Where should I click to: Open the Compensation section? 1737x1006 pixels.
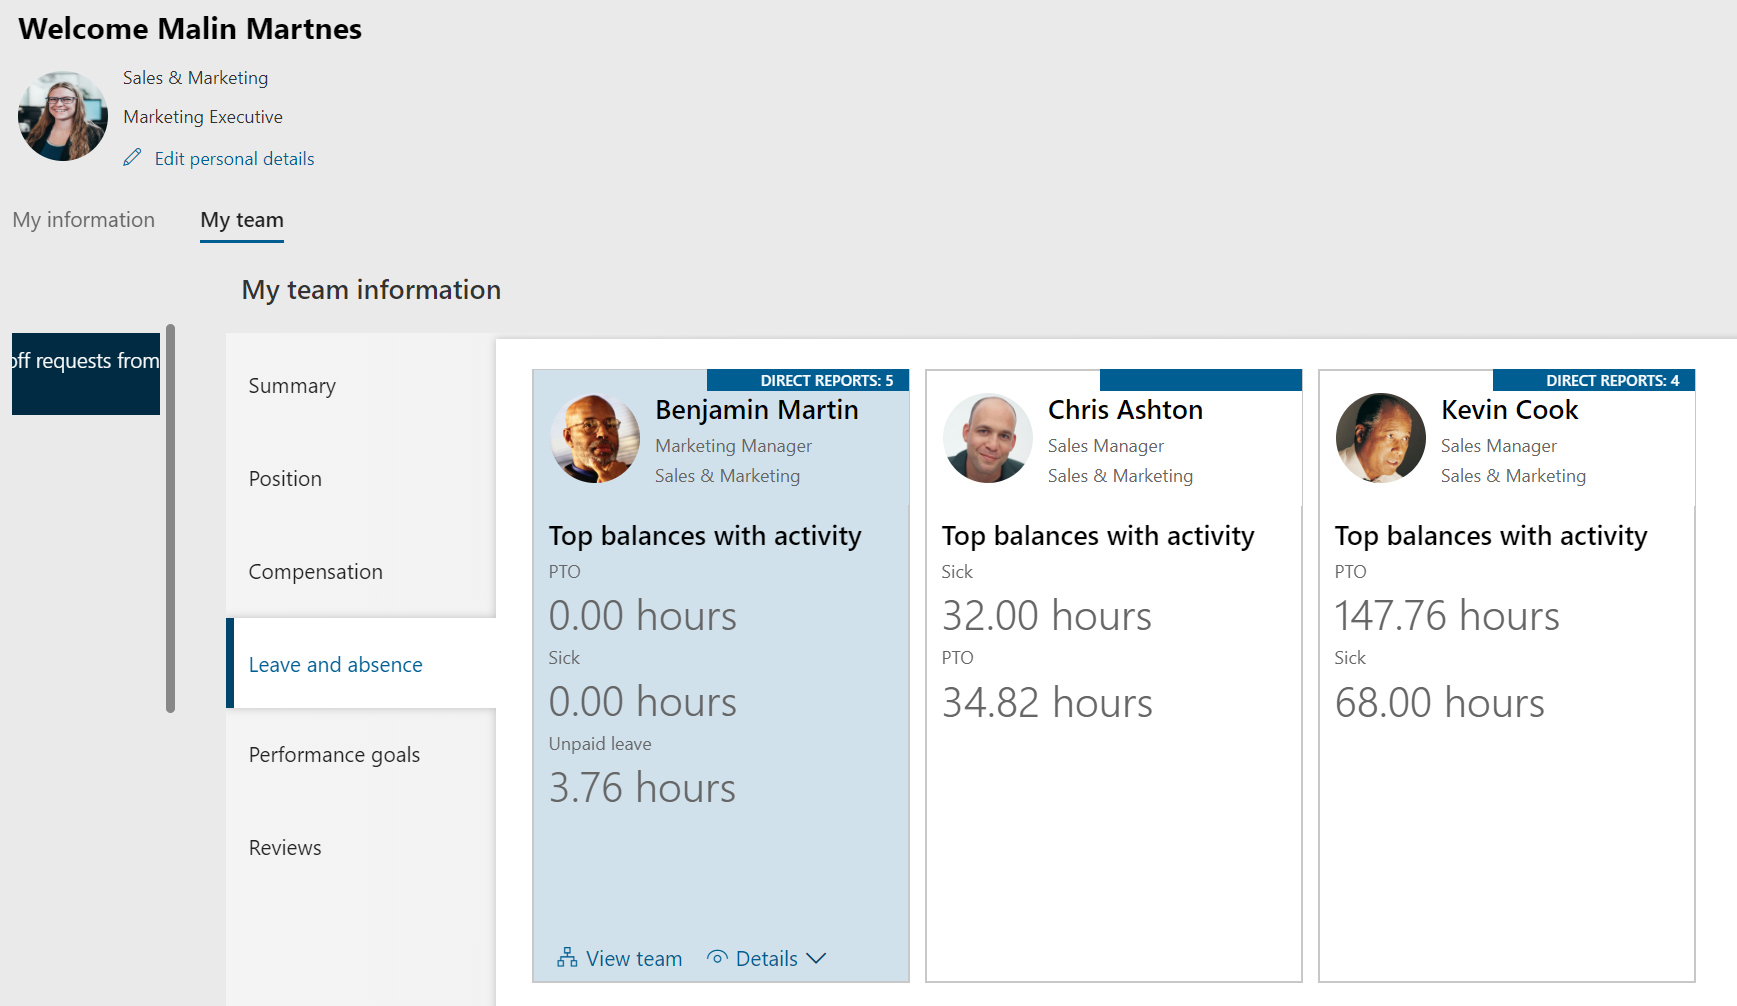point(315,571)
